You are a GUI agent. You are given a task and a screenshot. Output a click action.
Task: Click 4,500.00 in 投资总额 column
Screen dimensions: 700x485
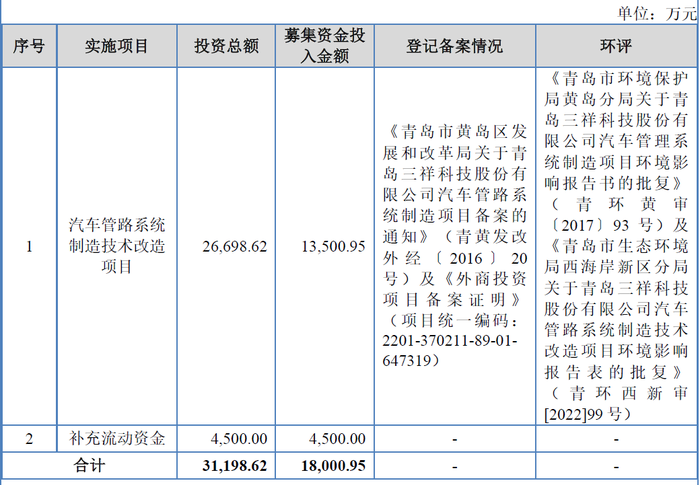click(x=239, y=439)
